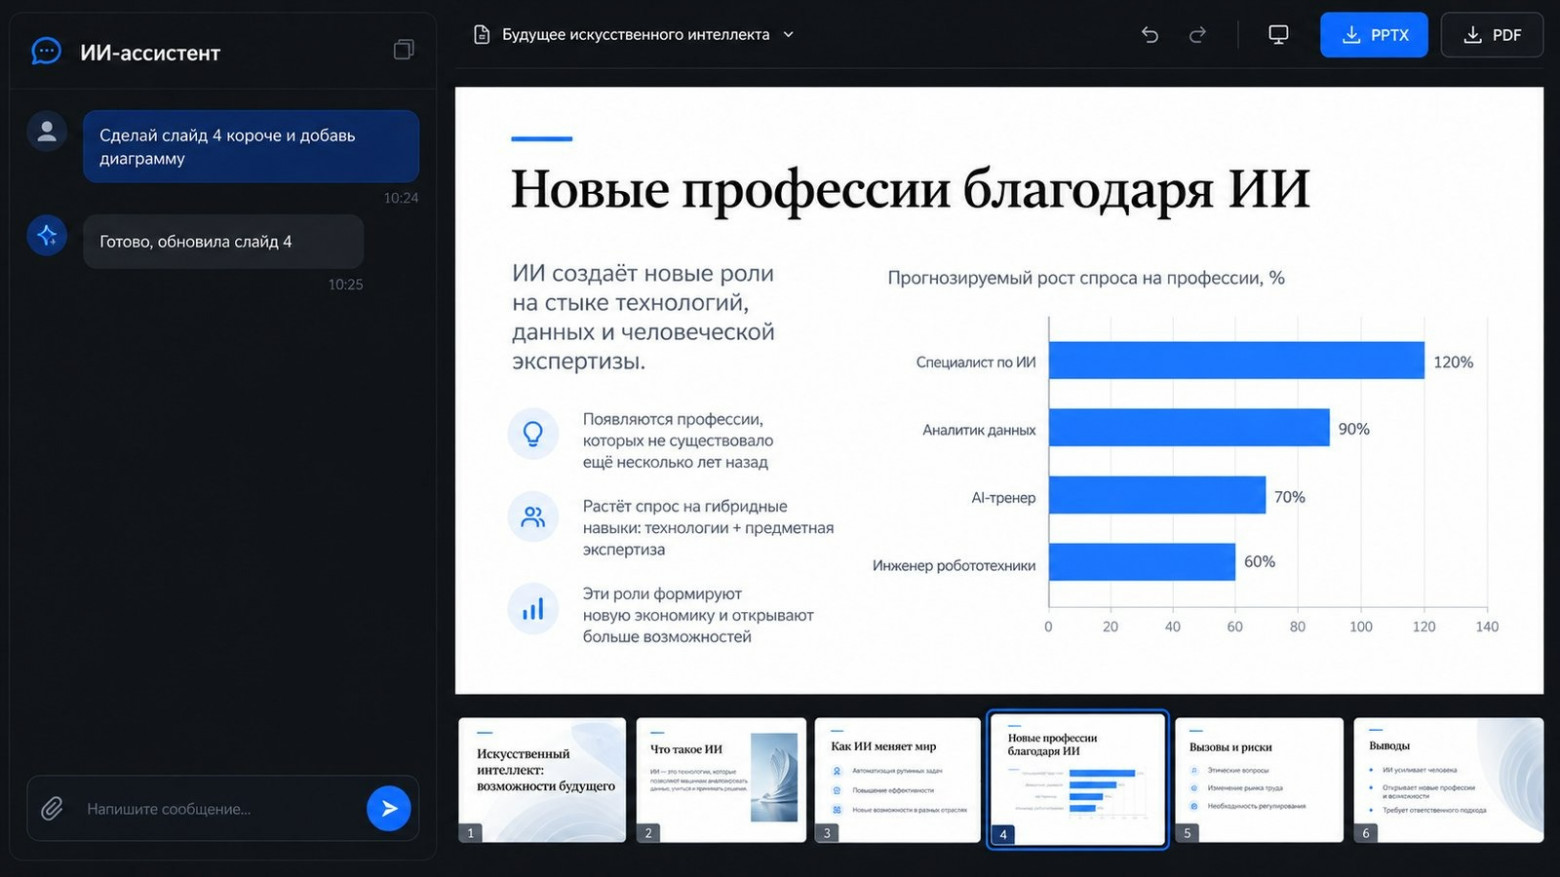Click the bar chart icon on the slide
This screenshot has height=877, width=1560.
coord(533,608)
